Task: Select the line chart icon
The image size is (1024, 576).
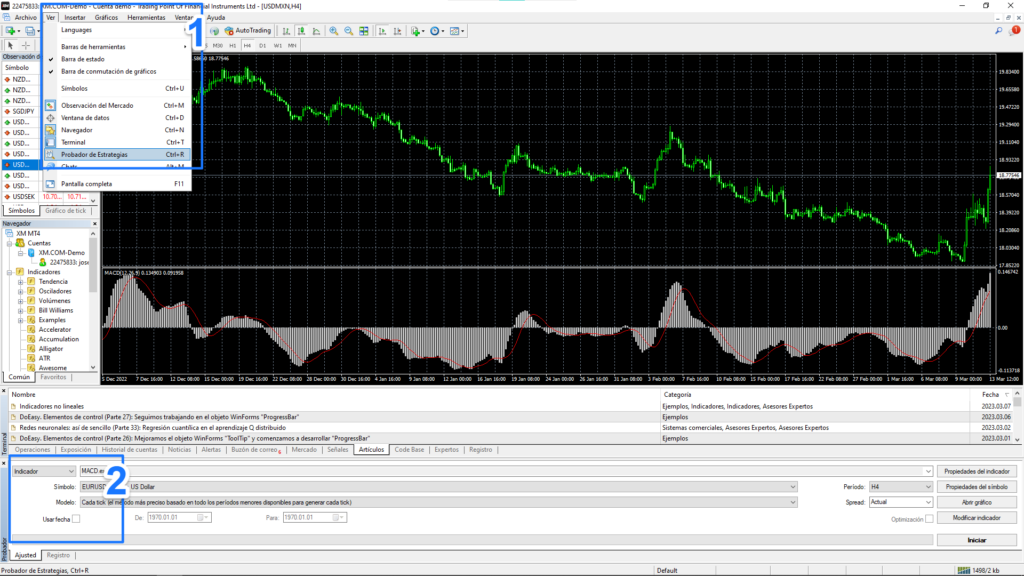Action: pos(317,31)
